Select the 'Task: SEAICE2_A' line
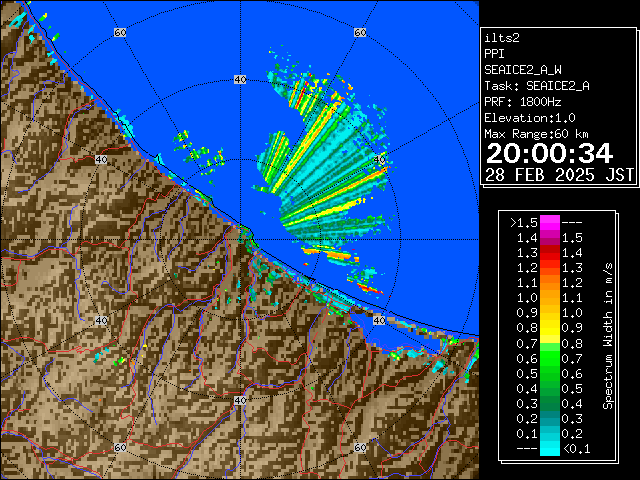 537,86
